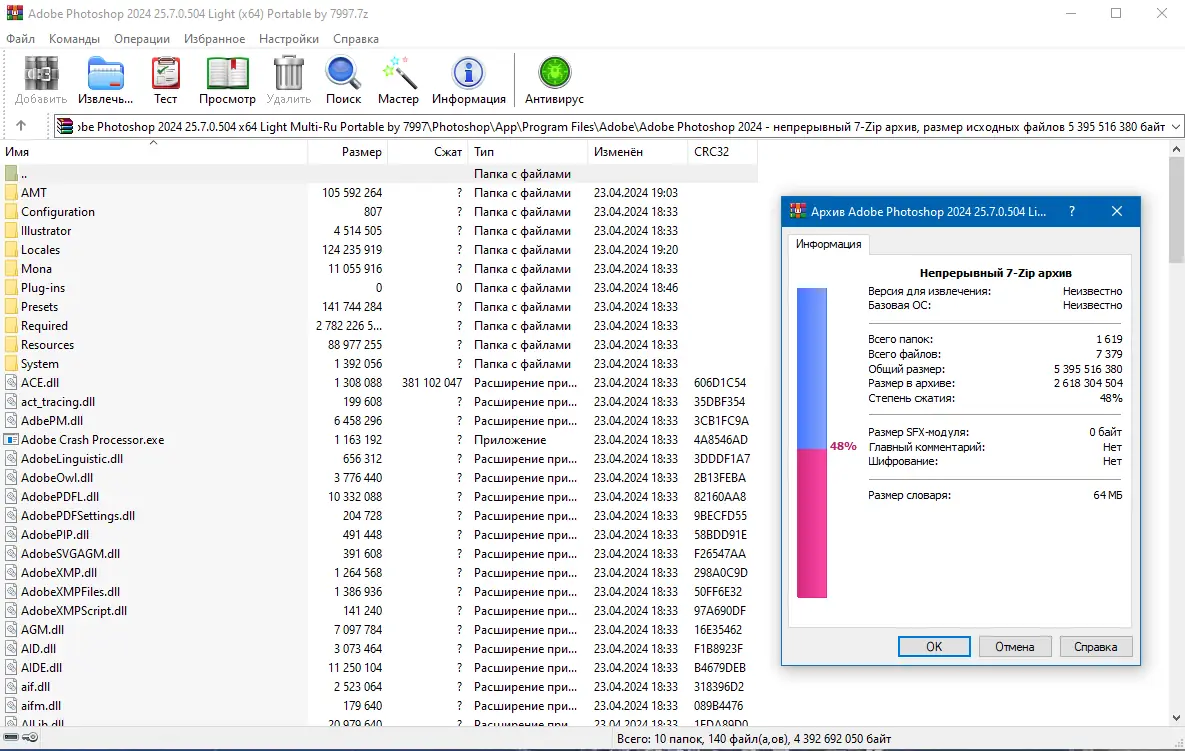The width and height of the screenshot is (1185, 751).
Task: Confirm dialog with ОК button
Action: coord(934,647)
